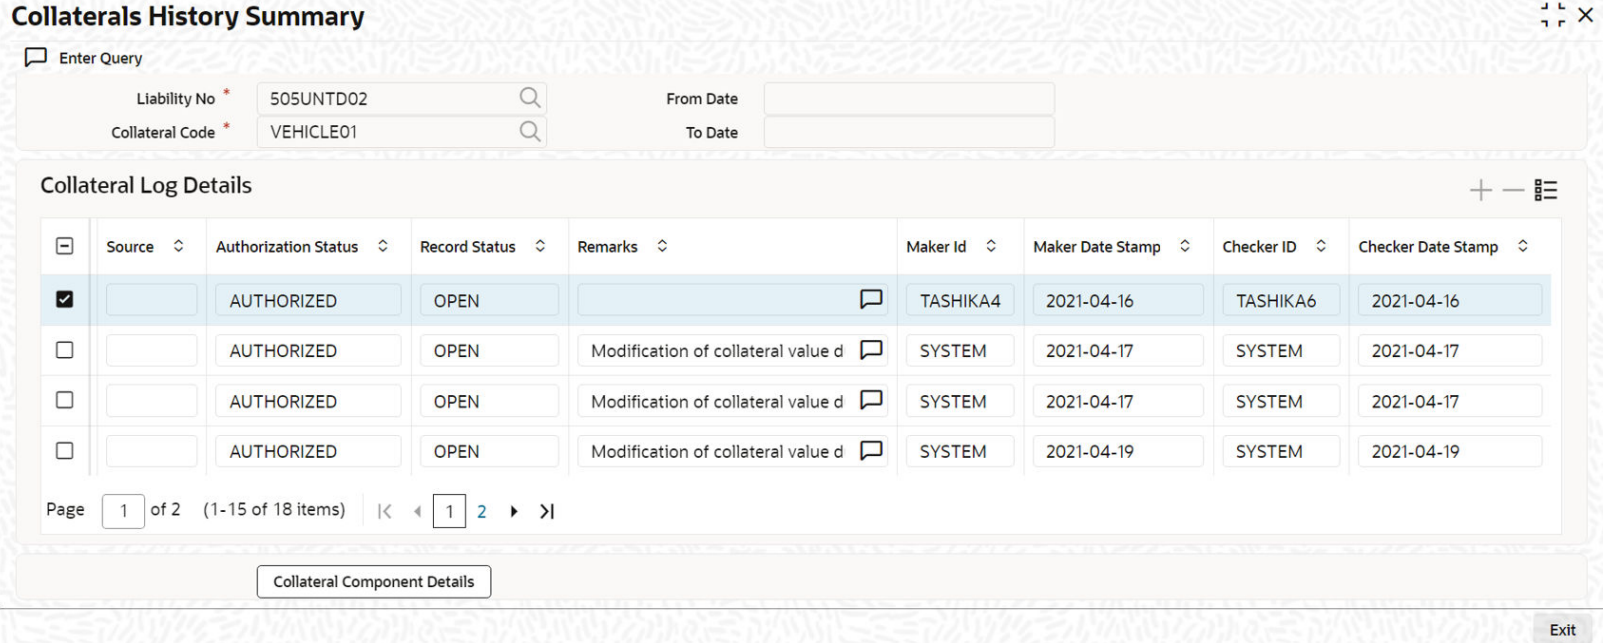This screenshot has width=1606, height=643.
Task: Select Checker ID cell TASHIKA6
Action: [1281, 300]
